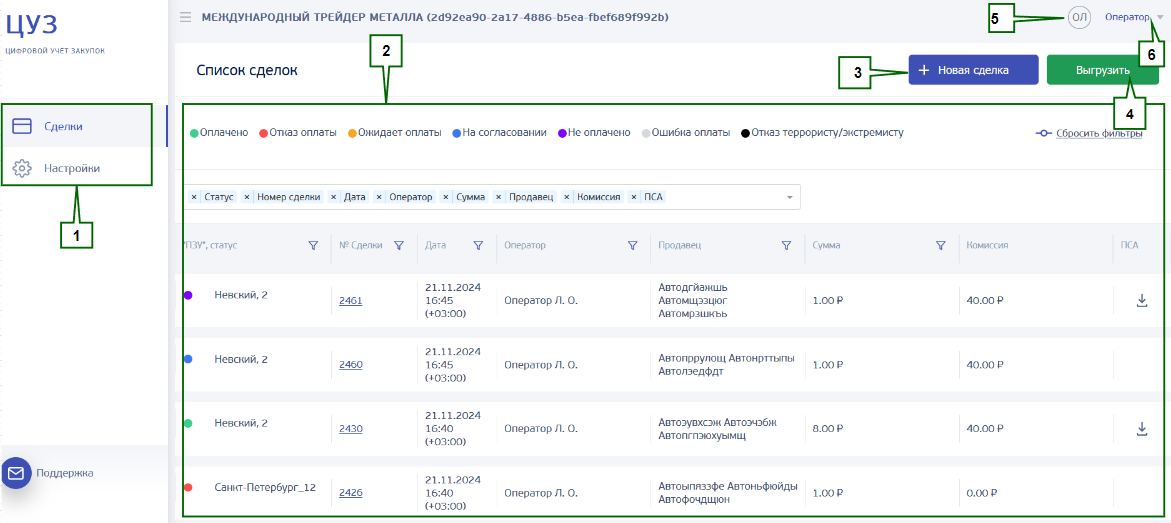Image resolution: width=1171 pixels, height=523 pixels.
Task: Select the Санкт-Петербург_12 cell
Action: [264, 487]
